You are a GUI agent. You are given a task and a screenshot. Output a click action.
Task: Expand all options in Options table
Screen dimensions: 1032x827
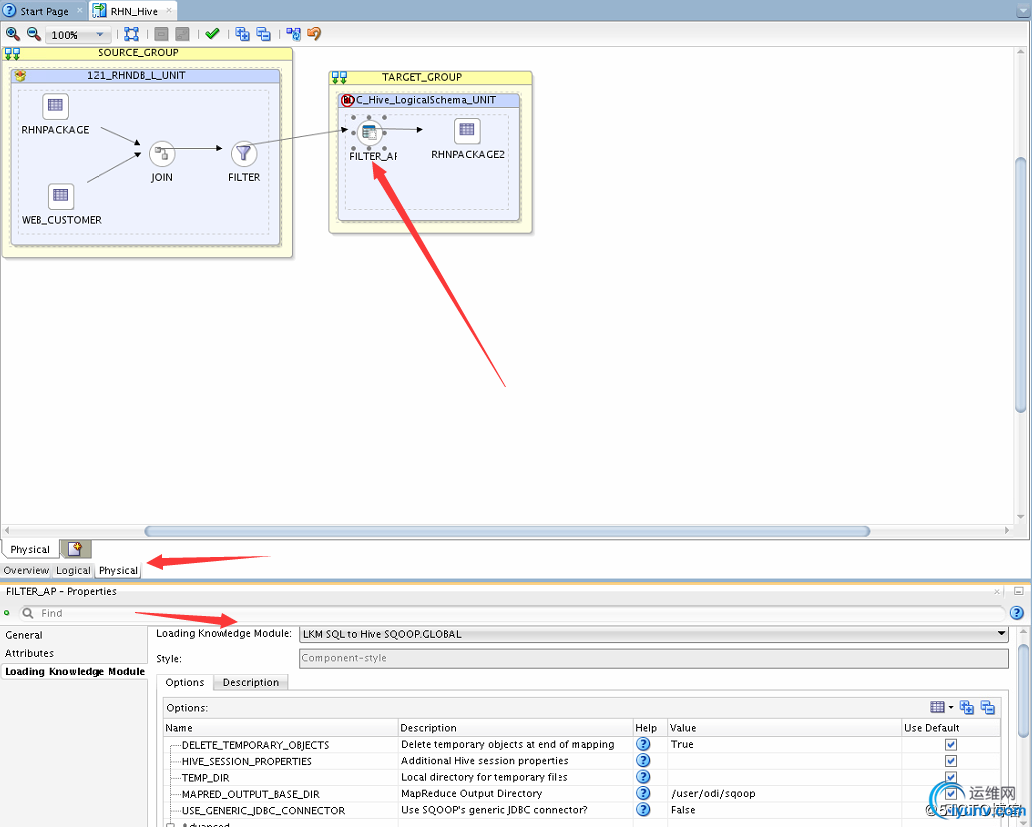(966, 707)
